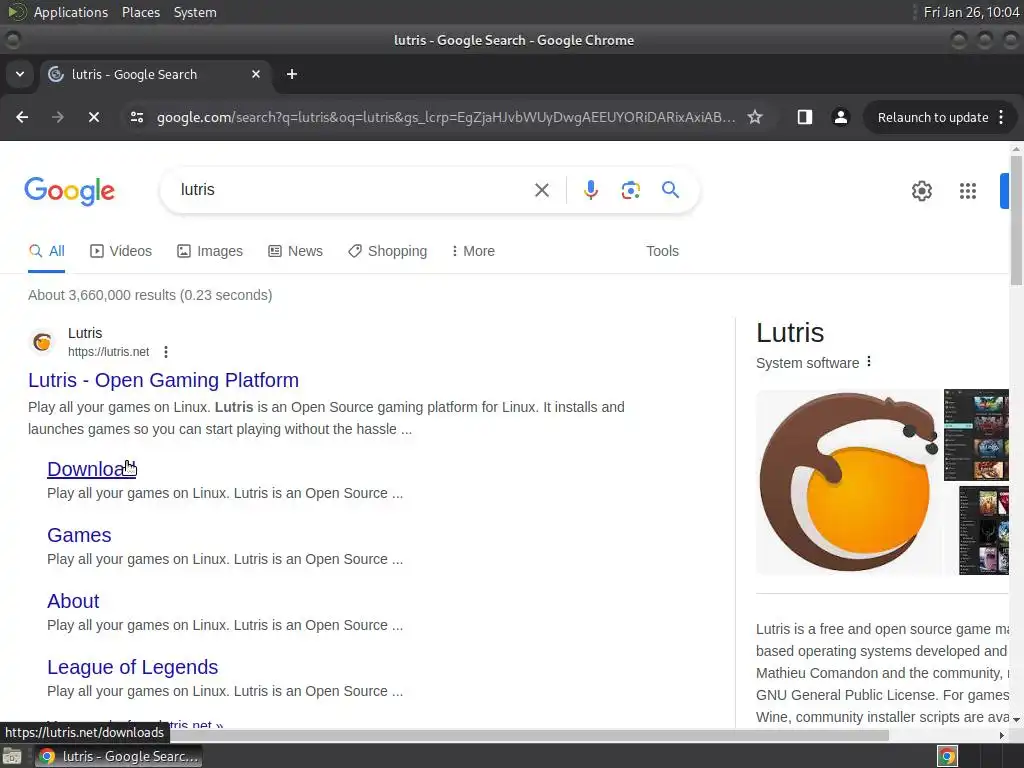Click the clock in top panel
The width and height of the screenshot is (1024, 768).
tap(971, 12)
